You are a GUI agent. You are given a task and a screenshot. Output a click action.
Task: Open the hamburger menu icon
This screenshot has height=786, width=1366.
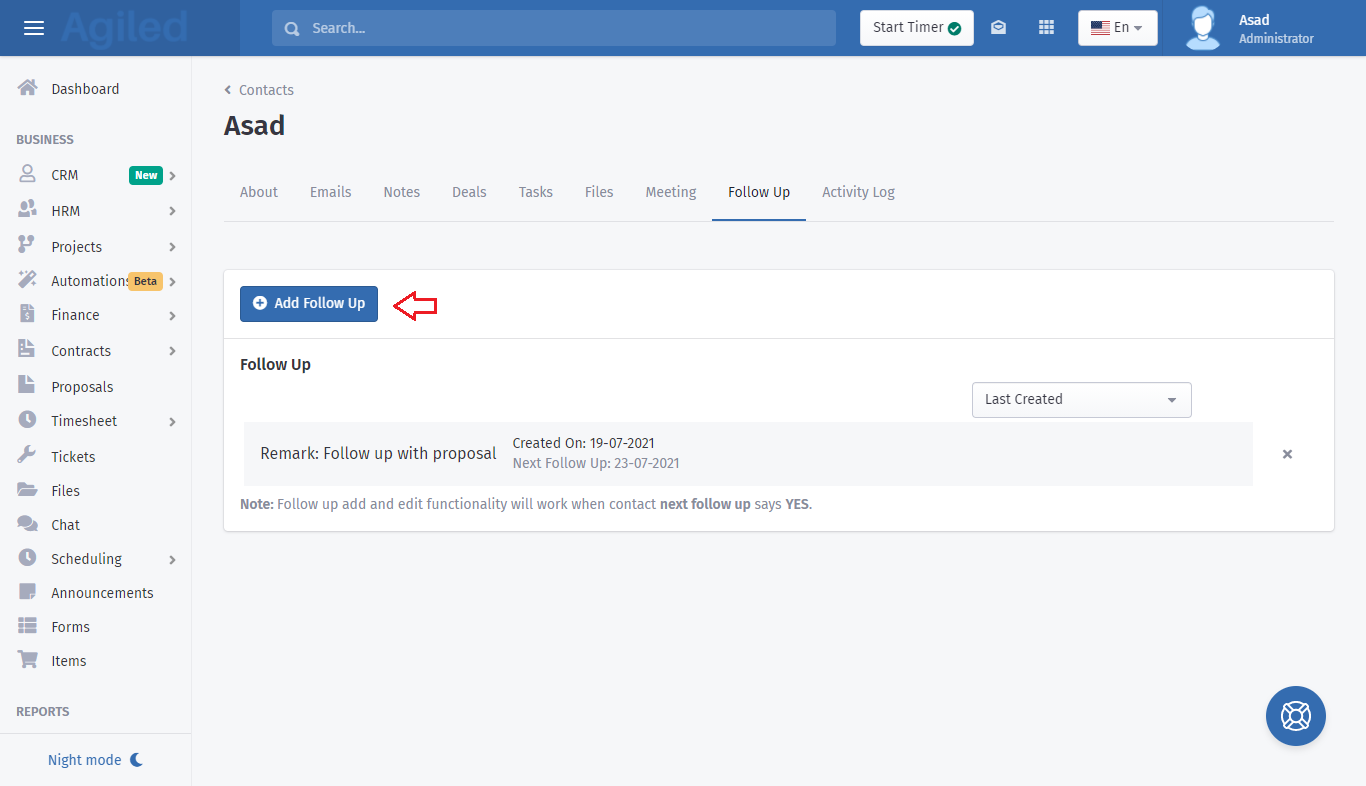(34, 28)
